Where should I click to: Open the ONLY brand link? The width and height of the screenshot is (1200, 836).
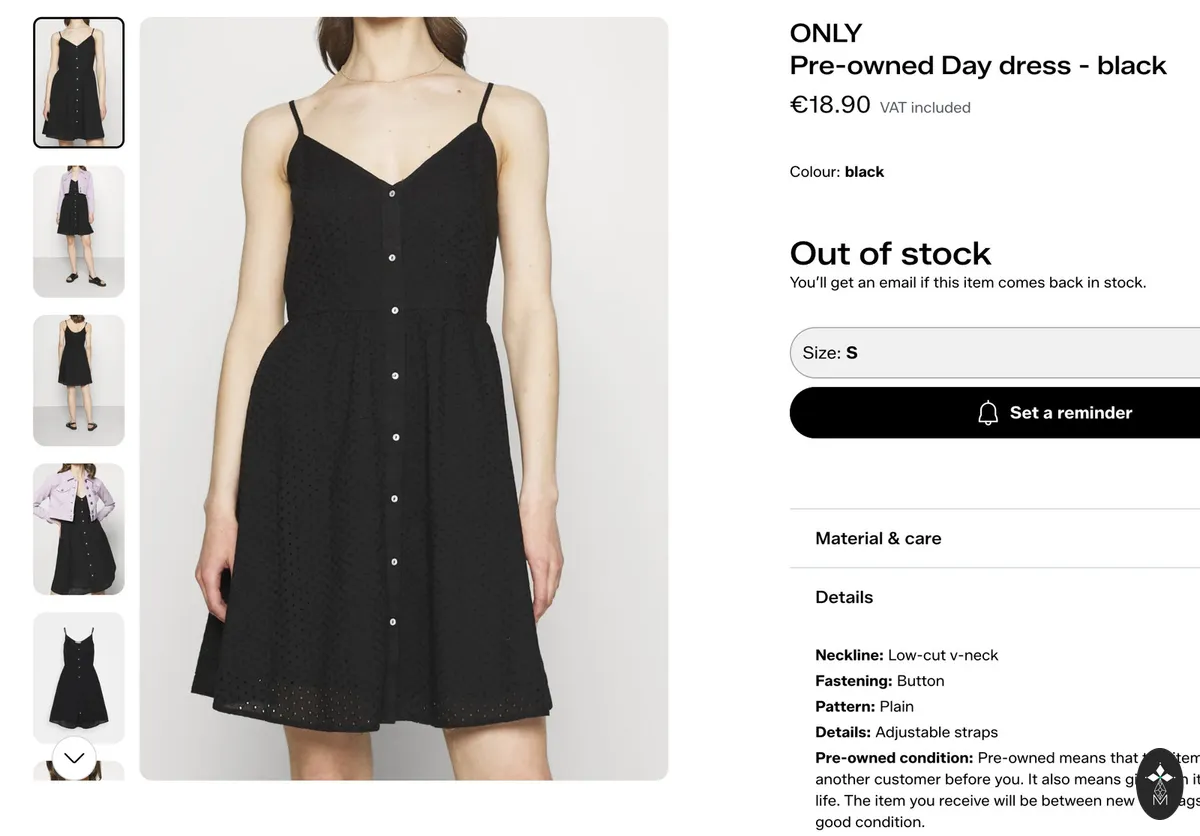point(826,33)
